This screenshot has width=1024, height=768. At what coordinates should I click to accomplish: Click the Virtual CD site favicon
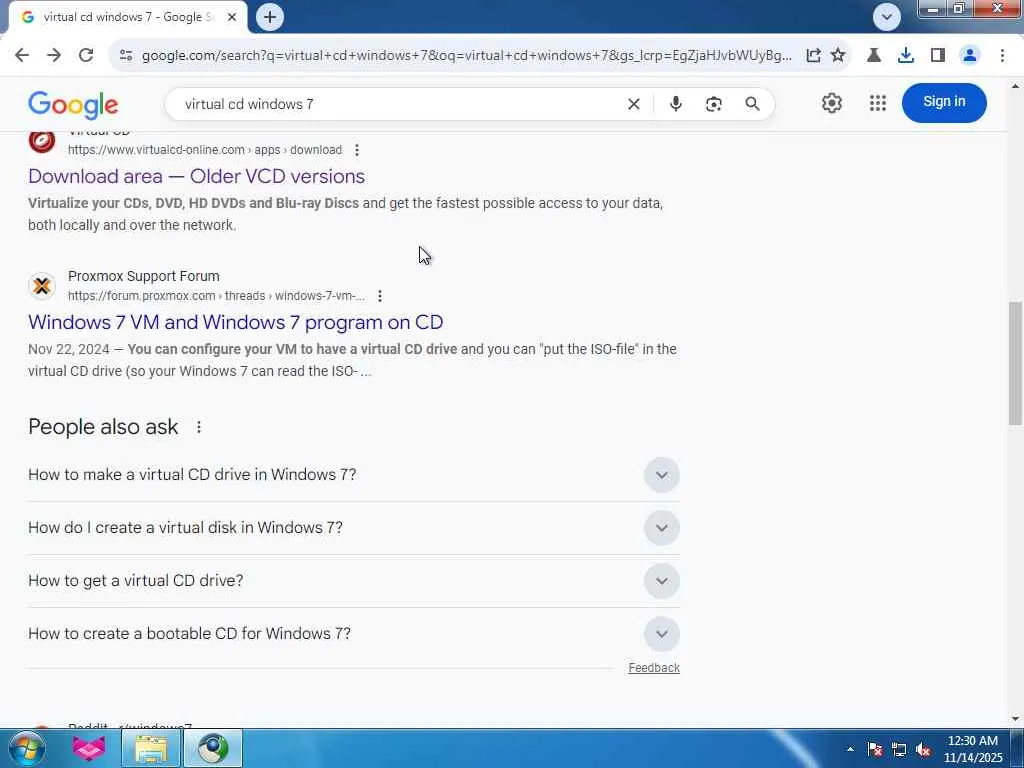pyautogui.click(x=42, y=140)
